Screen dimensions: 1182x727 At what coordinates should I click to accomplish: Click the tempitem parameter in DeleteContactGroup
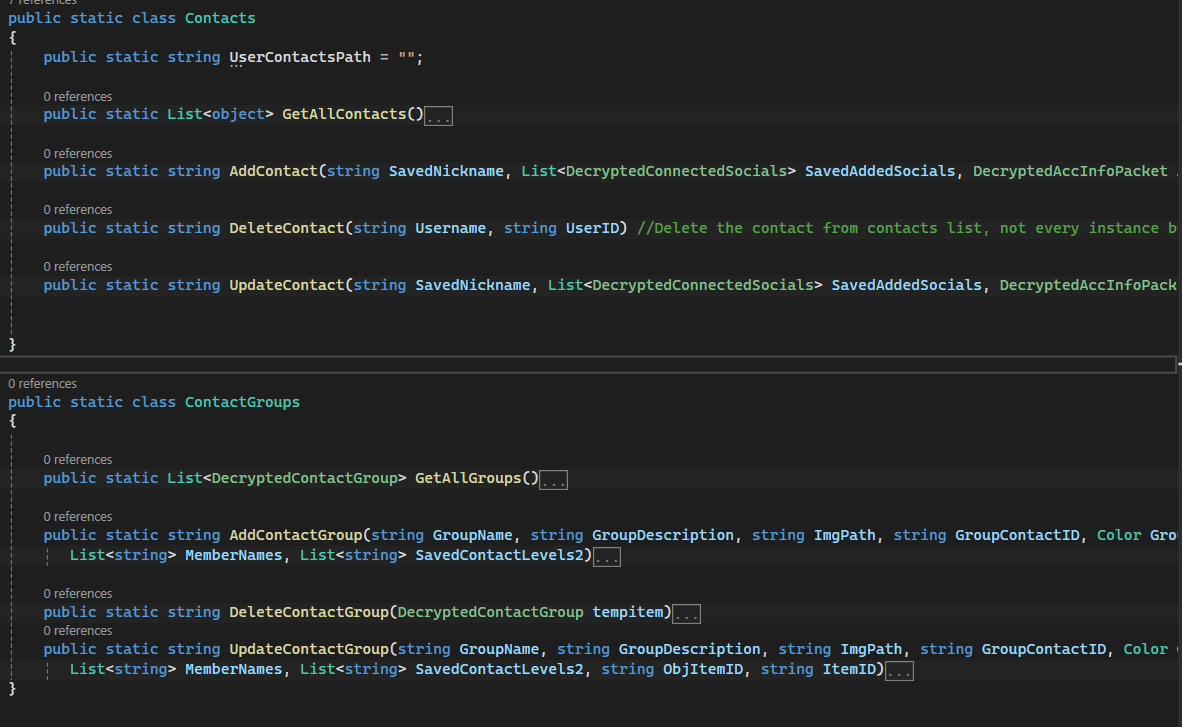pyautogui.click(x=632, y=612)
